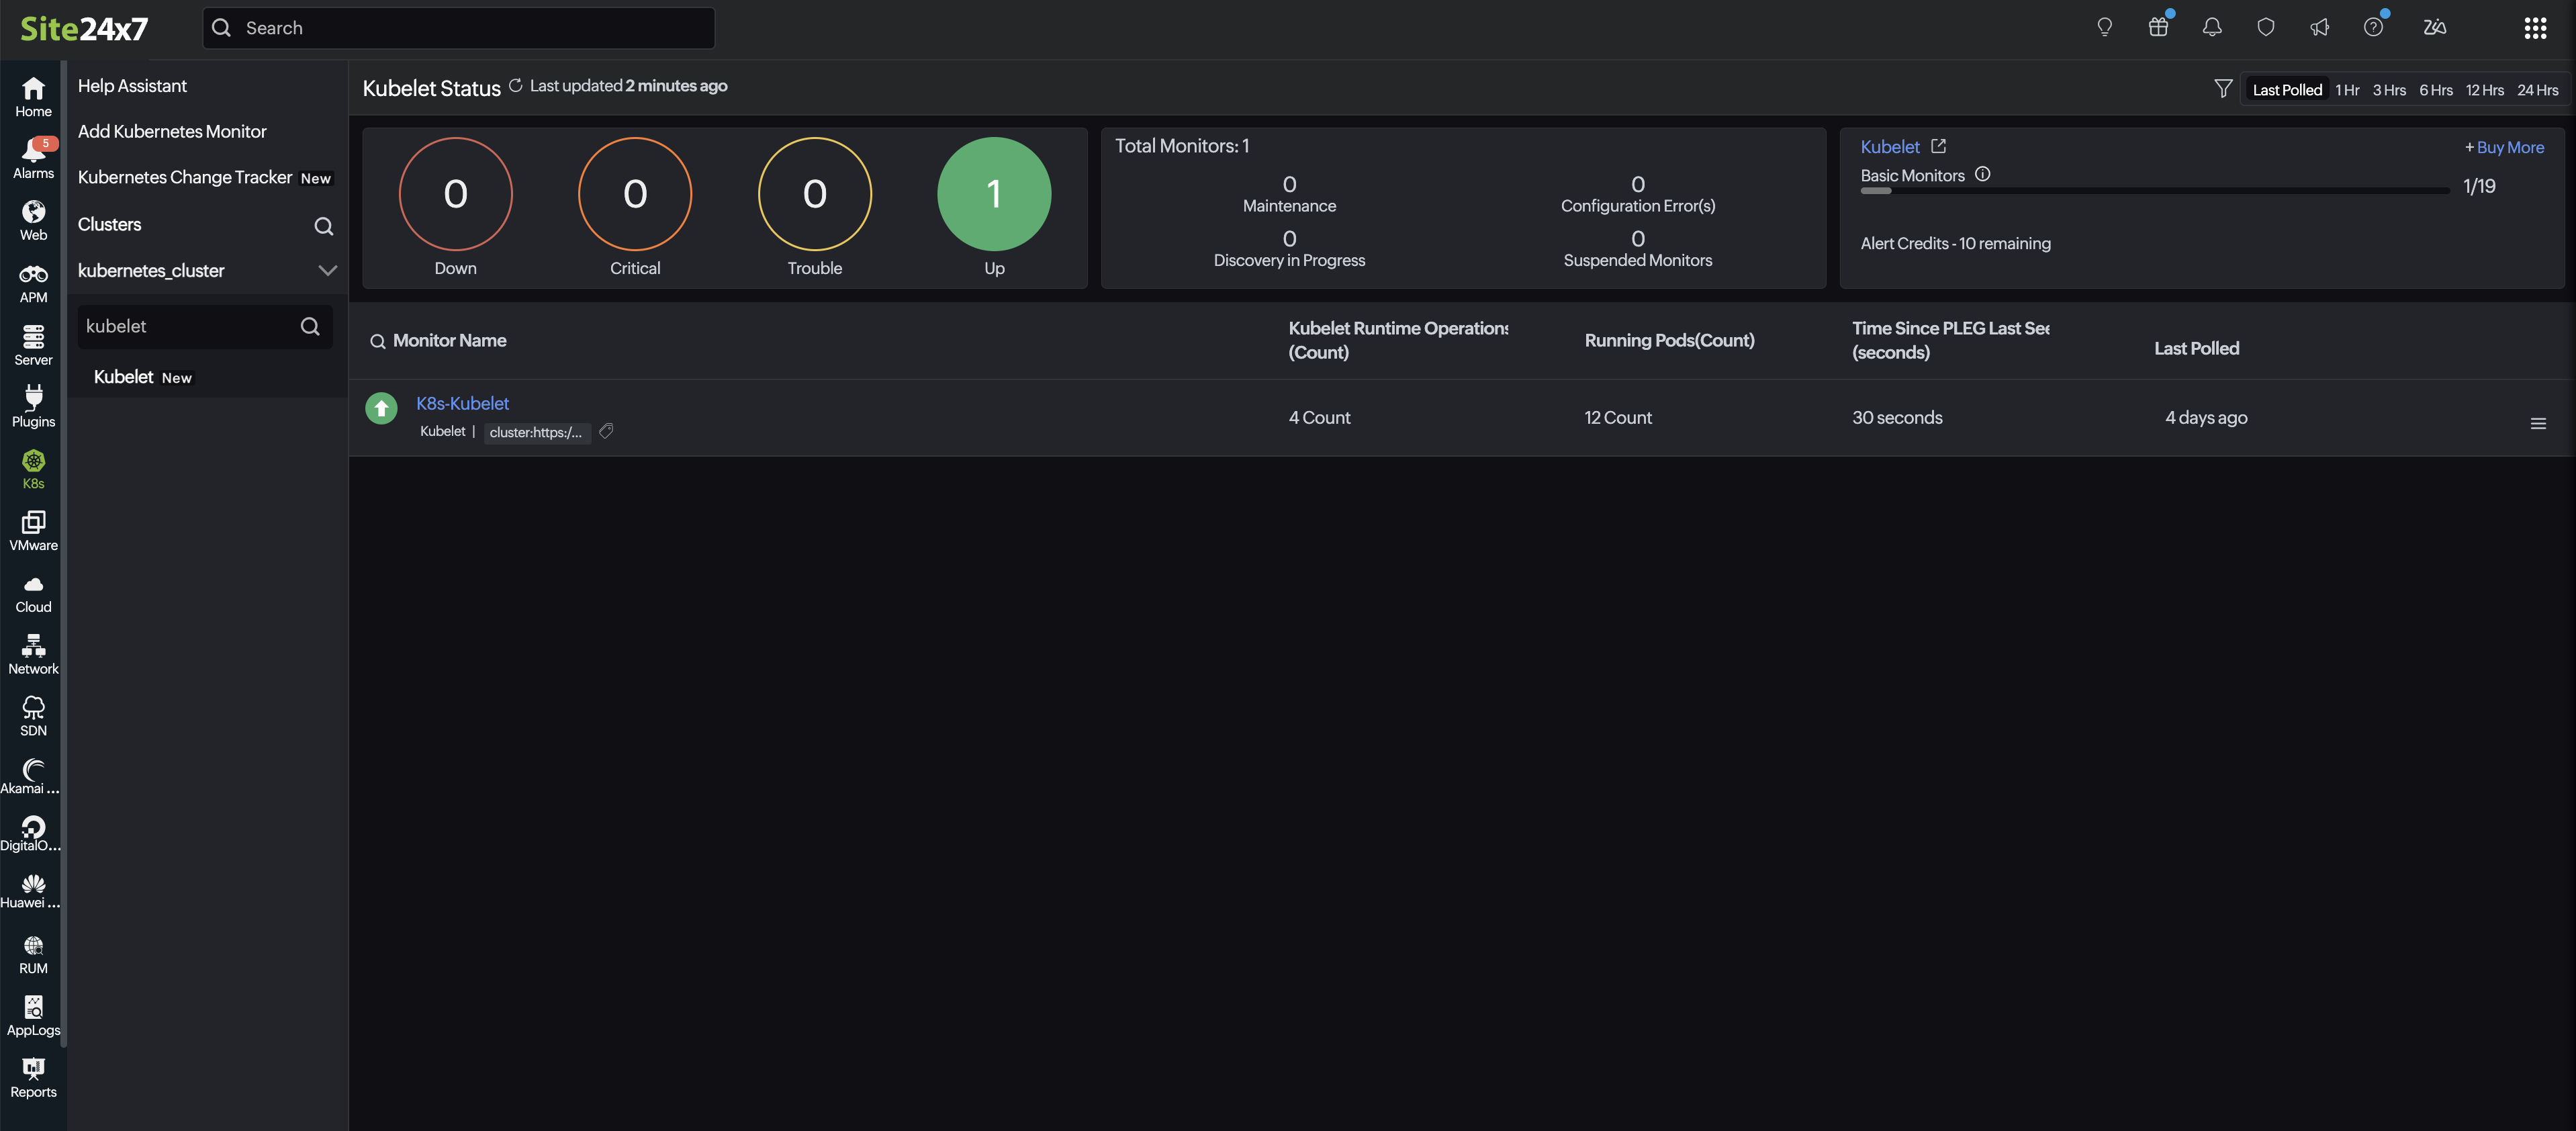
Task: Select the K8s sidebar icon
Action: click(x=33, y=469)
